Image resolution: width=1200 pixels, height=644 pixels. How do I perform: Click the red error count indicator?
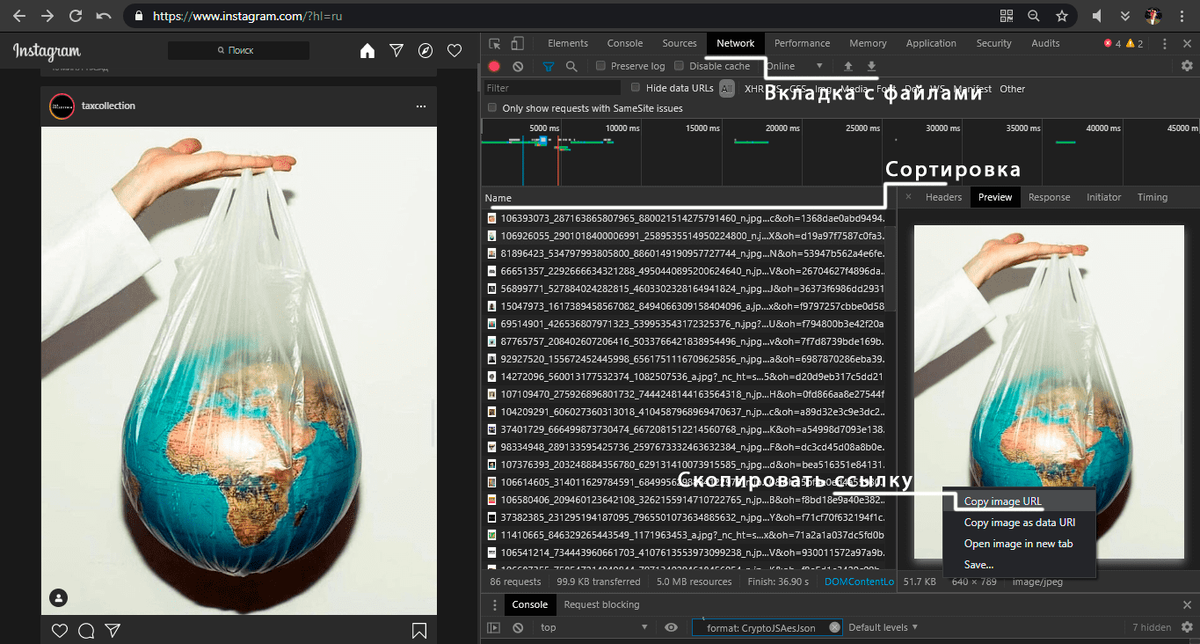click(x=1112, y=43)
